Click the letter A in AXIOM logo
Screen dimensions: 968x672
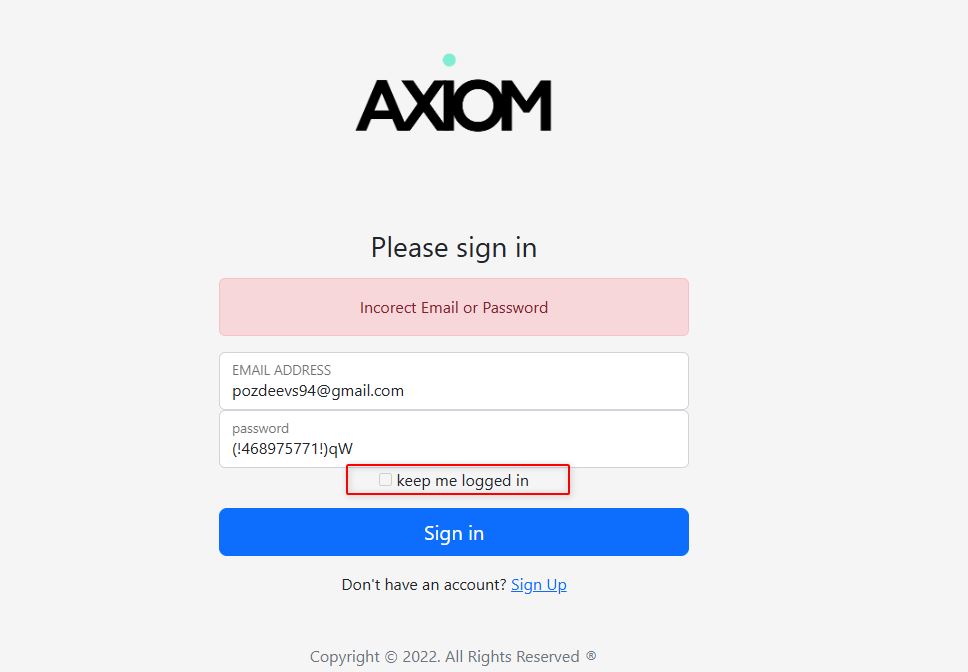point(378,106)
